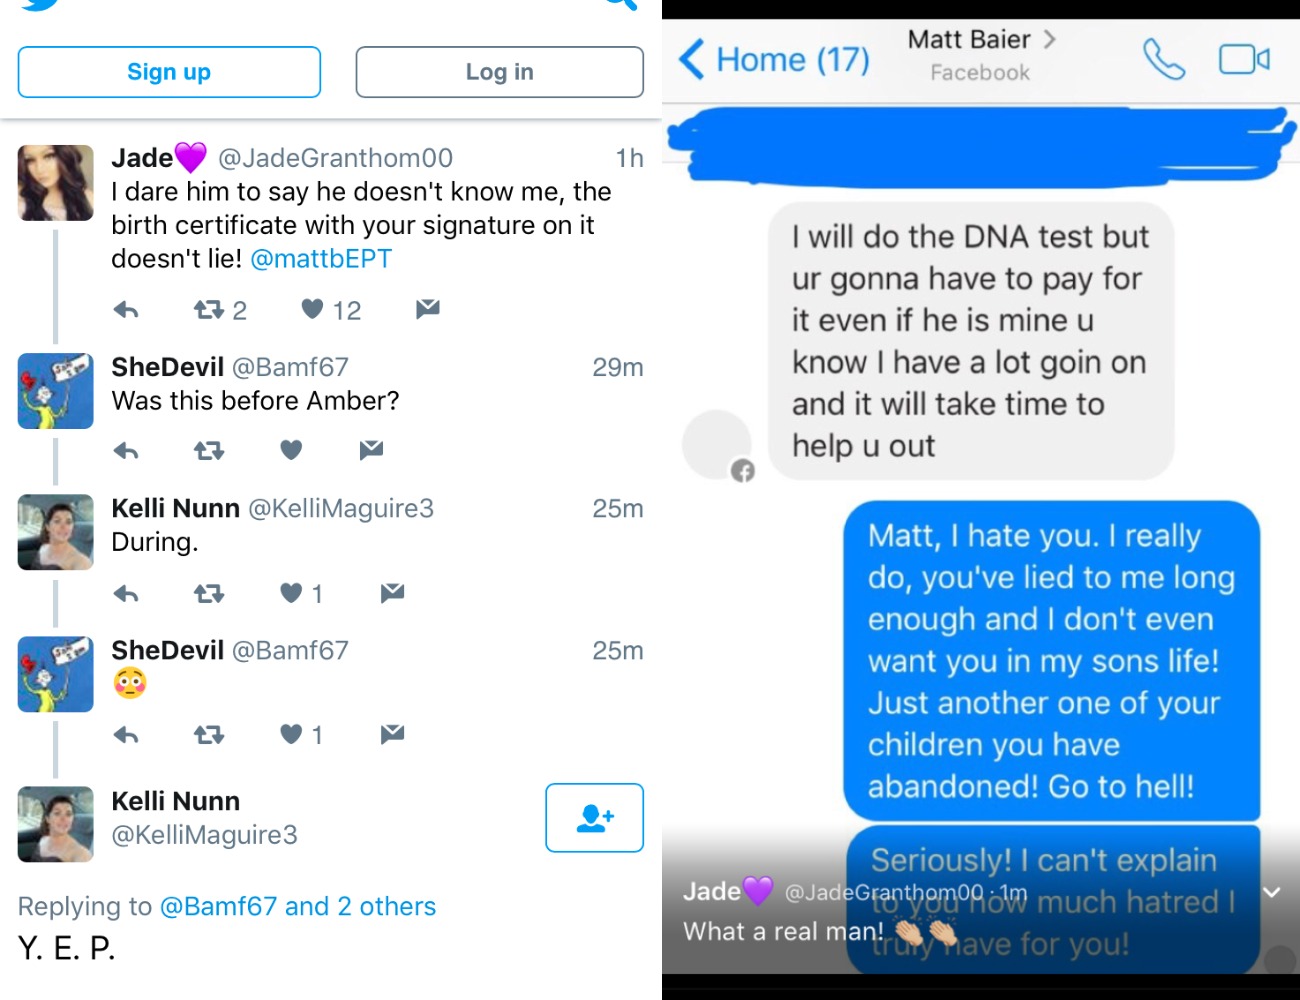Open Jade's profile picture
1300x1000 pixels.
pos(56,183)
